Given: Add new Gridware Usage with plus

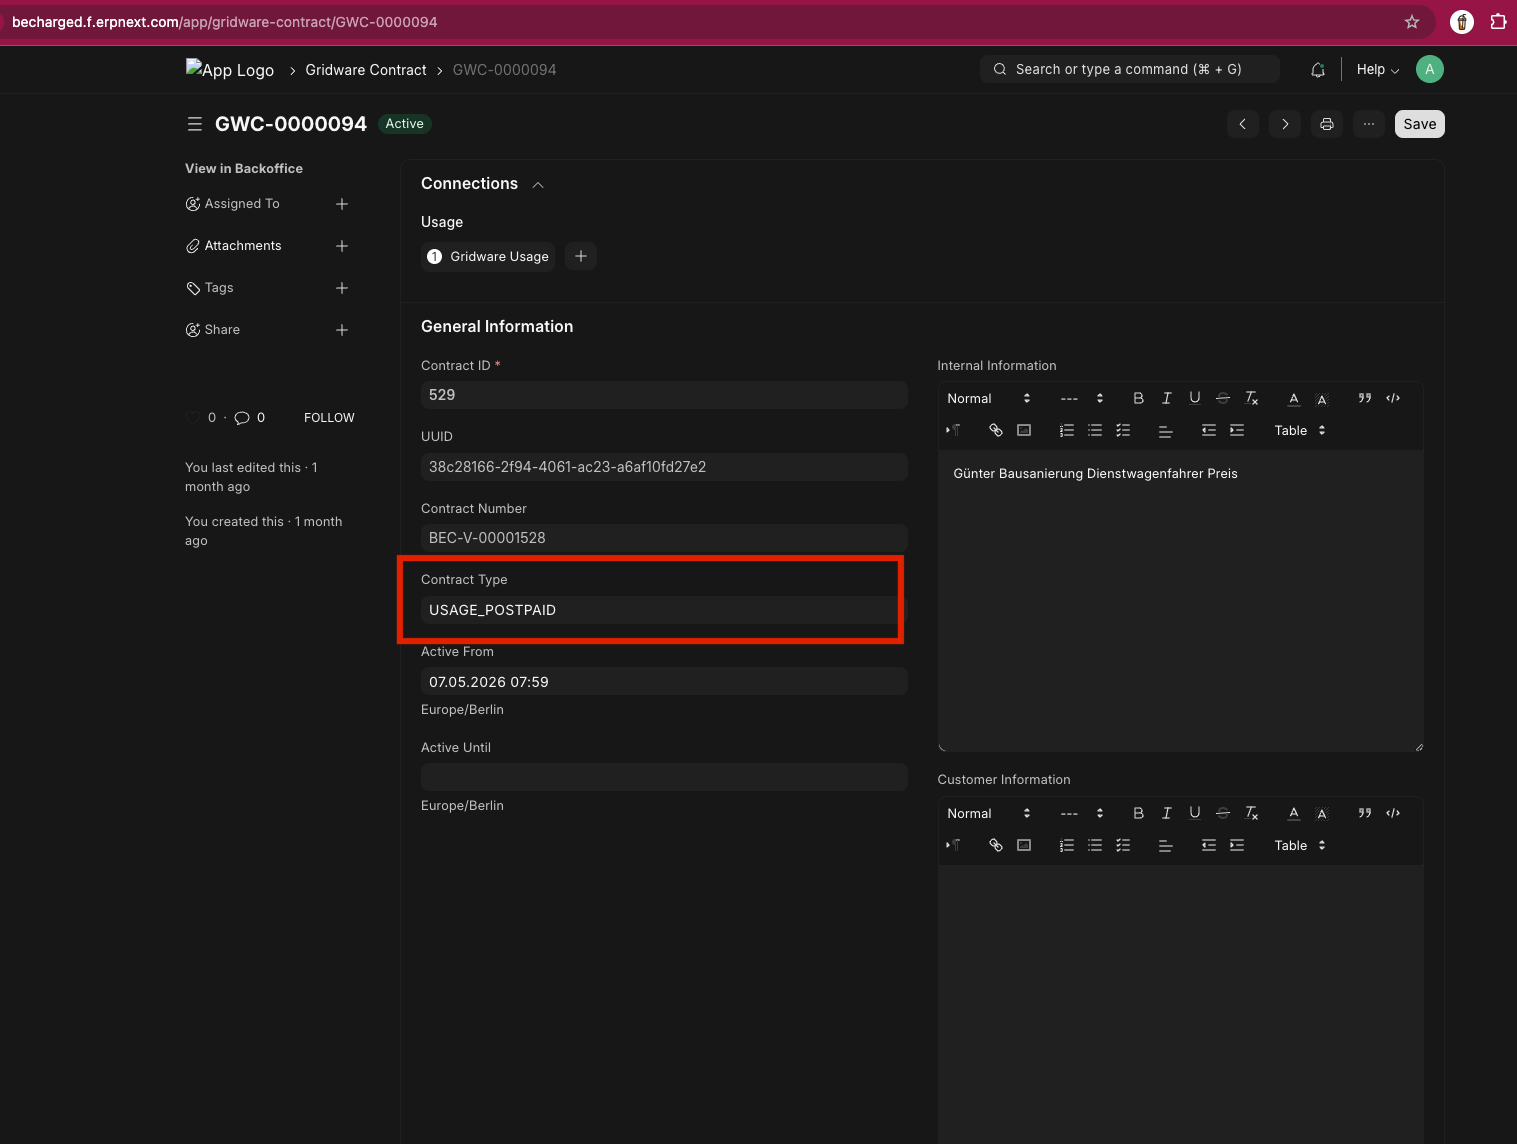Looking at the screenshot, I should point(581,256).
